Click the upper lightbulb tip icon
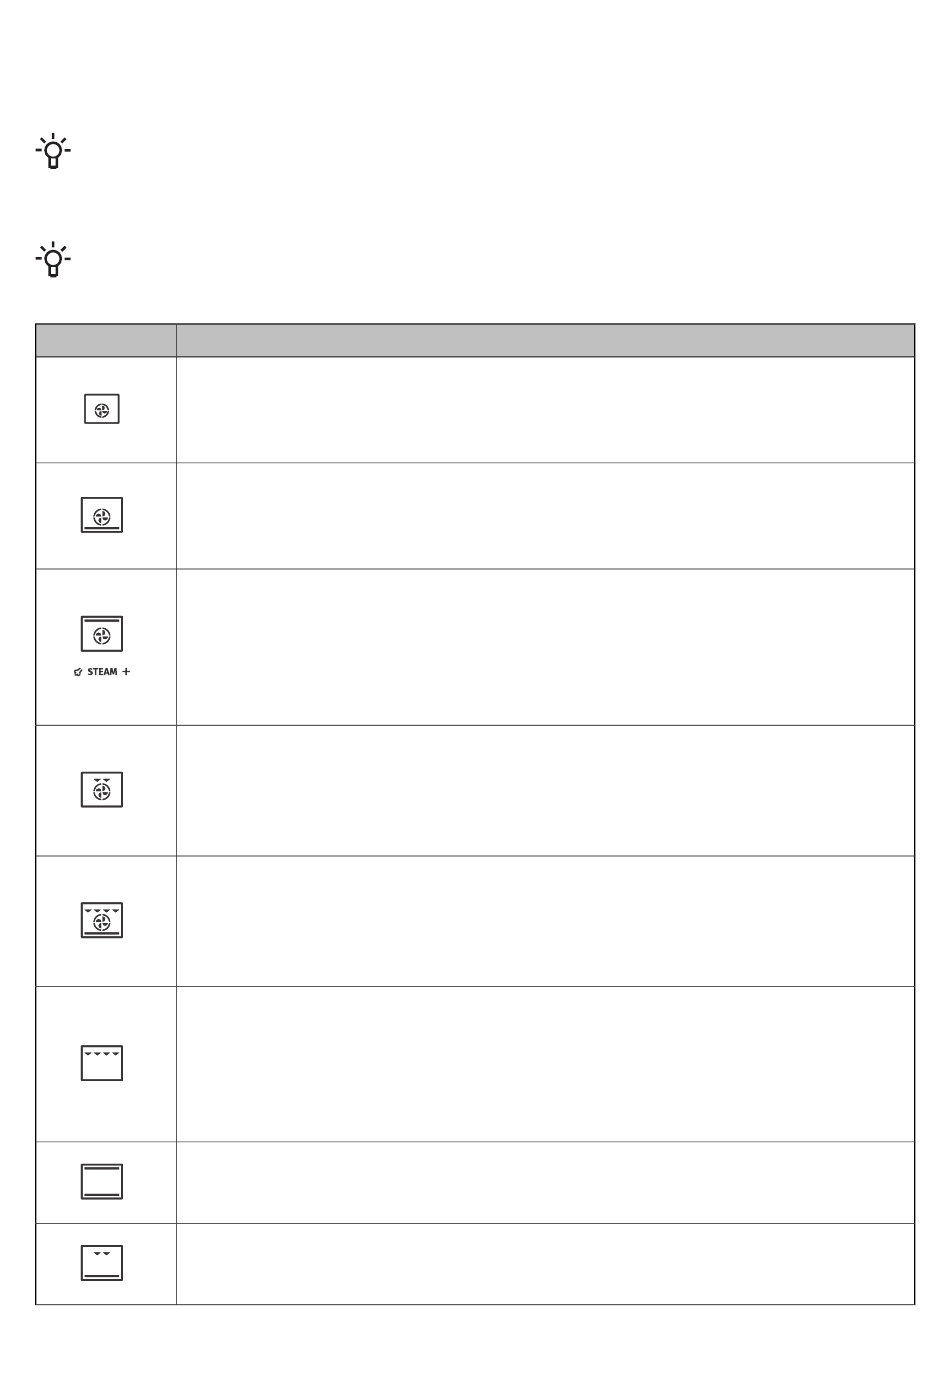The image size is (950, 1383). (x=53, y=151)
